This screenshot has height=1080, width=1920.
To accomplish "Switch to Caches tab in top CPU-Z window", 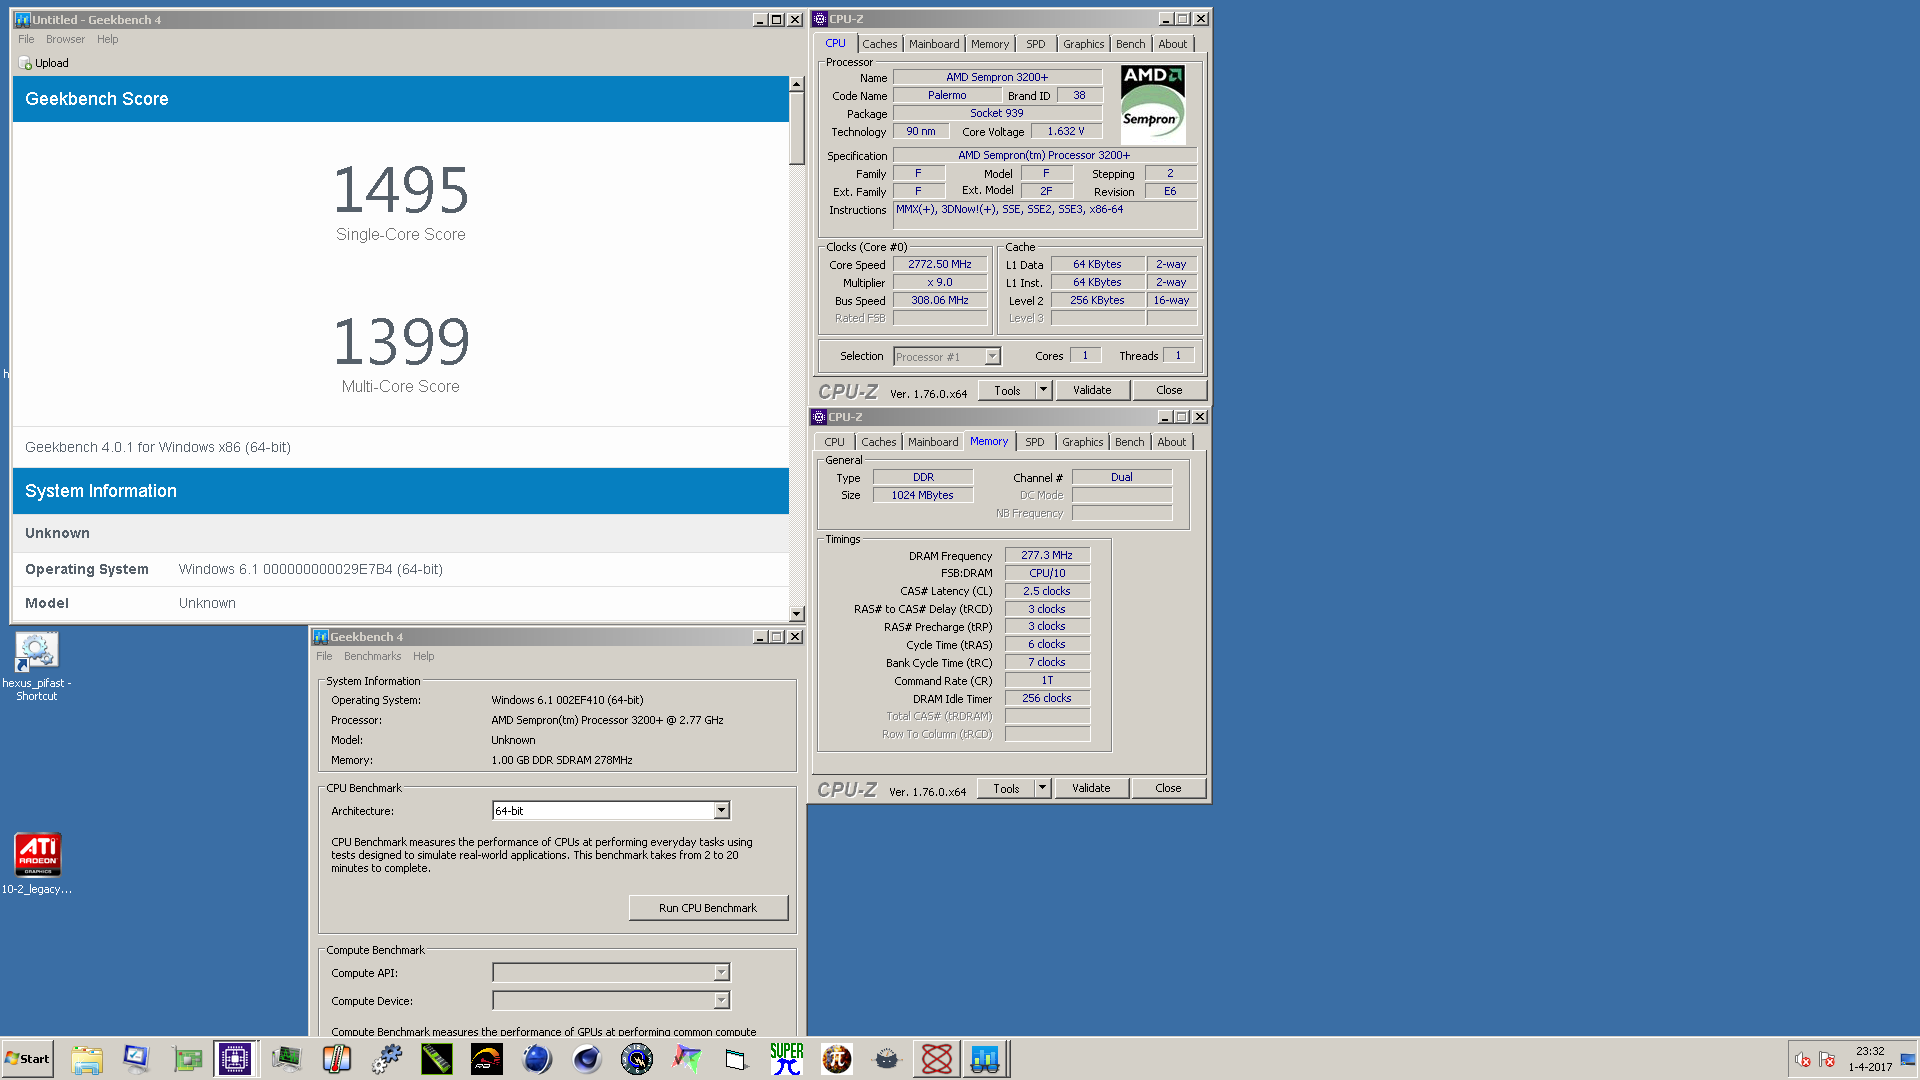I will (880, 44).
